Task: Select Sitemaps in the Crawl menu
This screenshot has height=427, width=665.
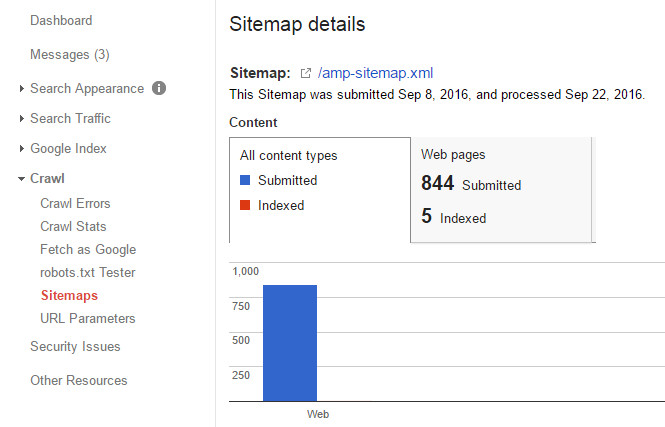Action: point(69,295)
